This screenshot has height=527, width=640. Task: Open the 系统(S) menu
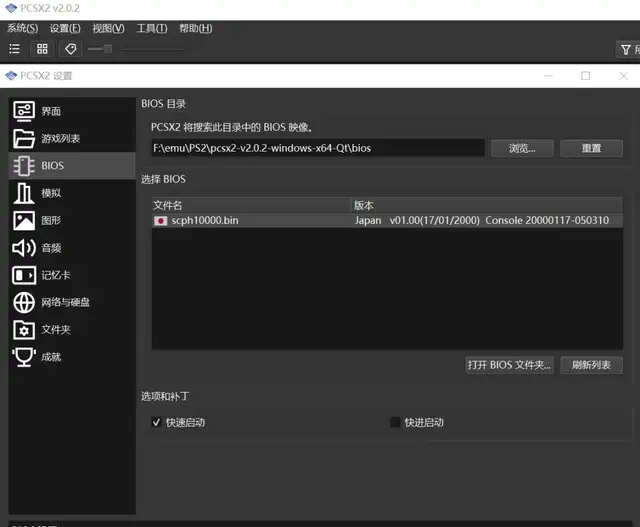tap(23, 28)
